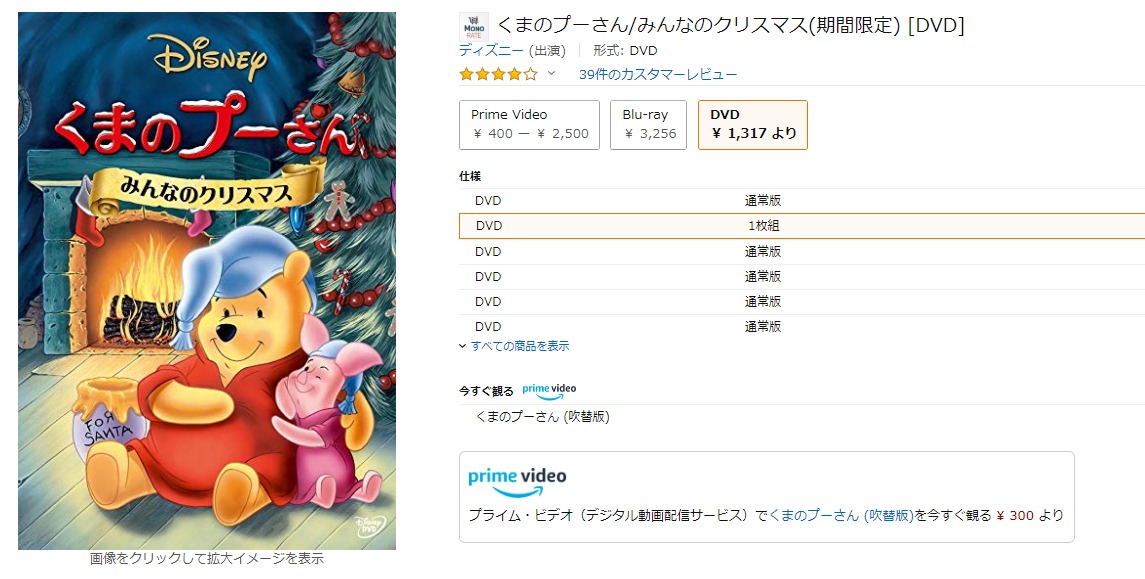Open the くまのプーさん (吹替版) blue link
Image resolution: width=1145 pixels, height=579 pixels.
[841, 516]
